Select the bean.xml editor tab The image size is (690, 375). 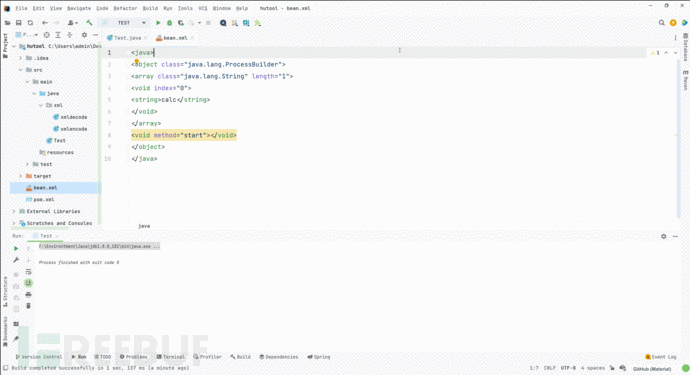tap(175, 38)
